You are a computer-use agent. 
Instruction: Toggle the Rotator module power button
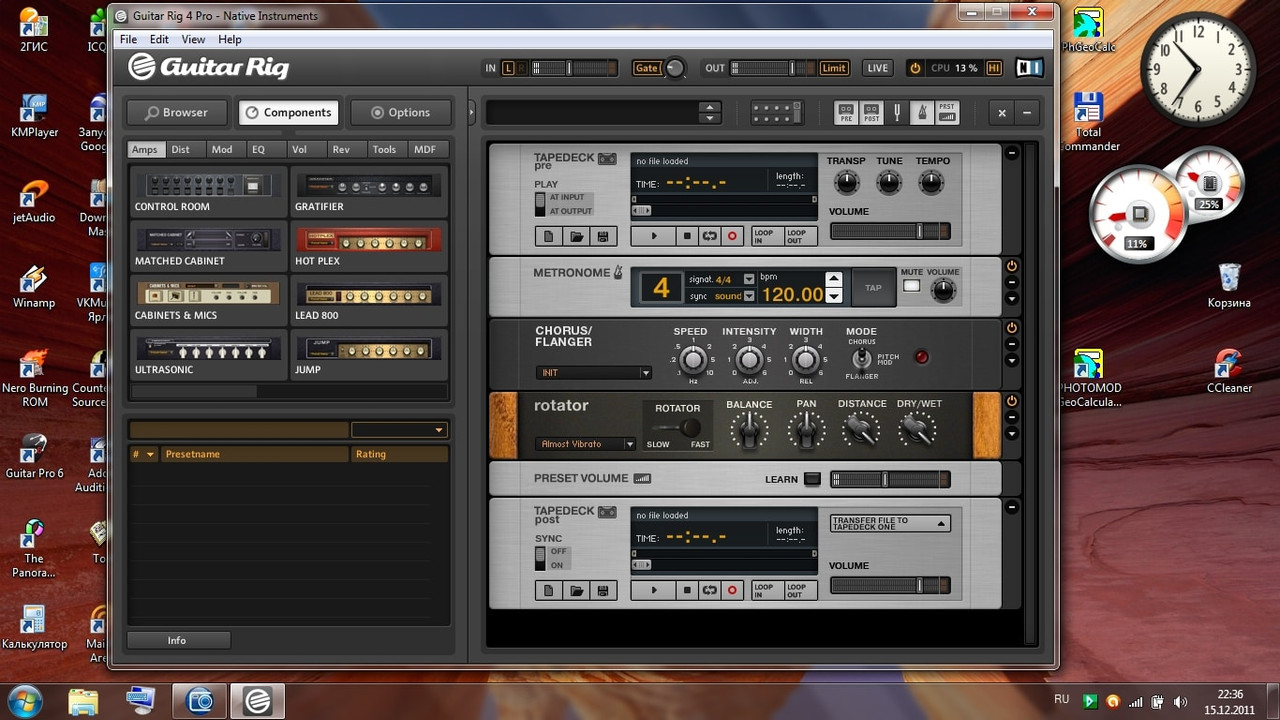[x=1012, y=401]
